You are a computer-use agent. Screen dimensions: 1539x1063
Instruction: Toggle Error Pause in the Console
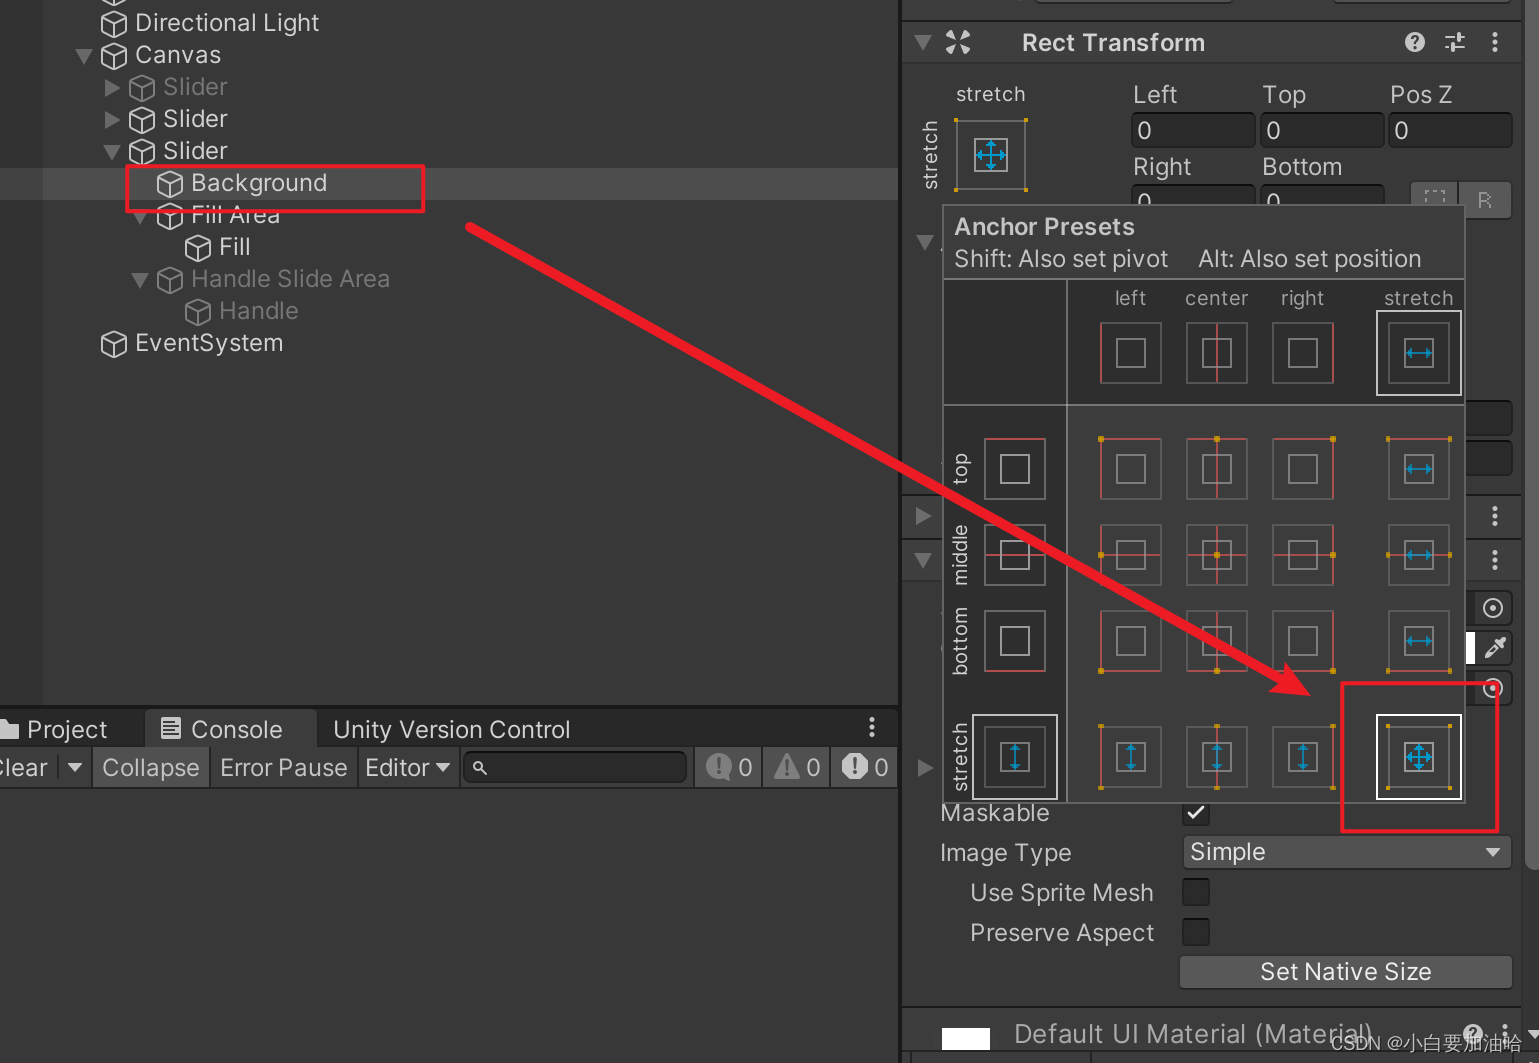[x=284, y=768]
